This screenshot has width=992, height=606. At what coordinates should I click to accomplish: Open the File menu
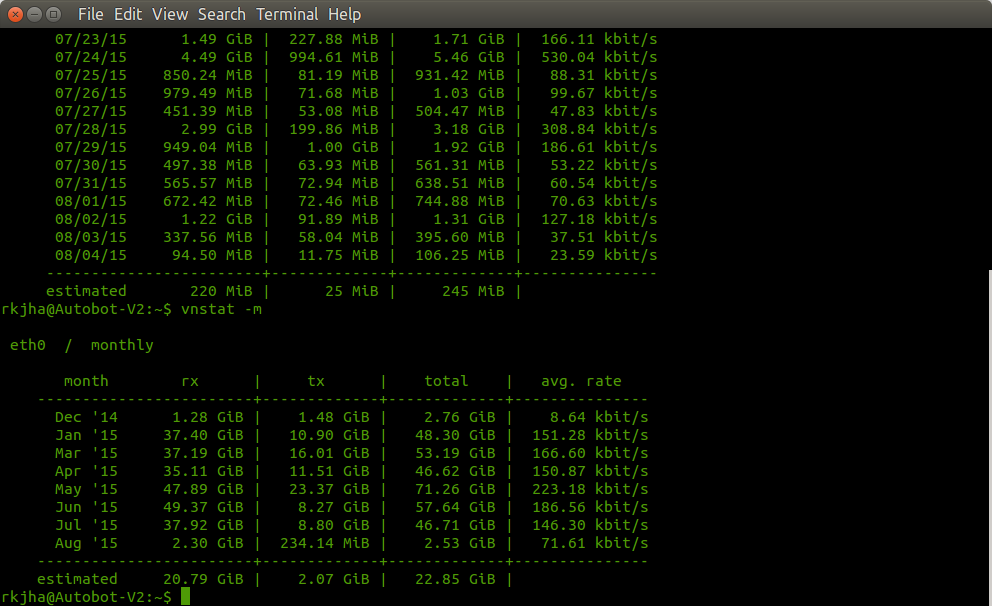tap(90, 14)
